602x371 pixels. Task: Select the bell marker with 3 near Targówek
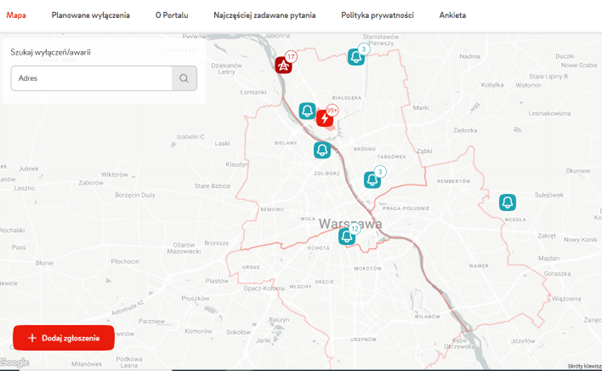click(372, 180)
